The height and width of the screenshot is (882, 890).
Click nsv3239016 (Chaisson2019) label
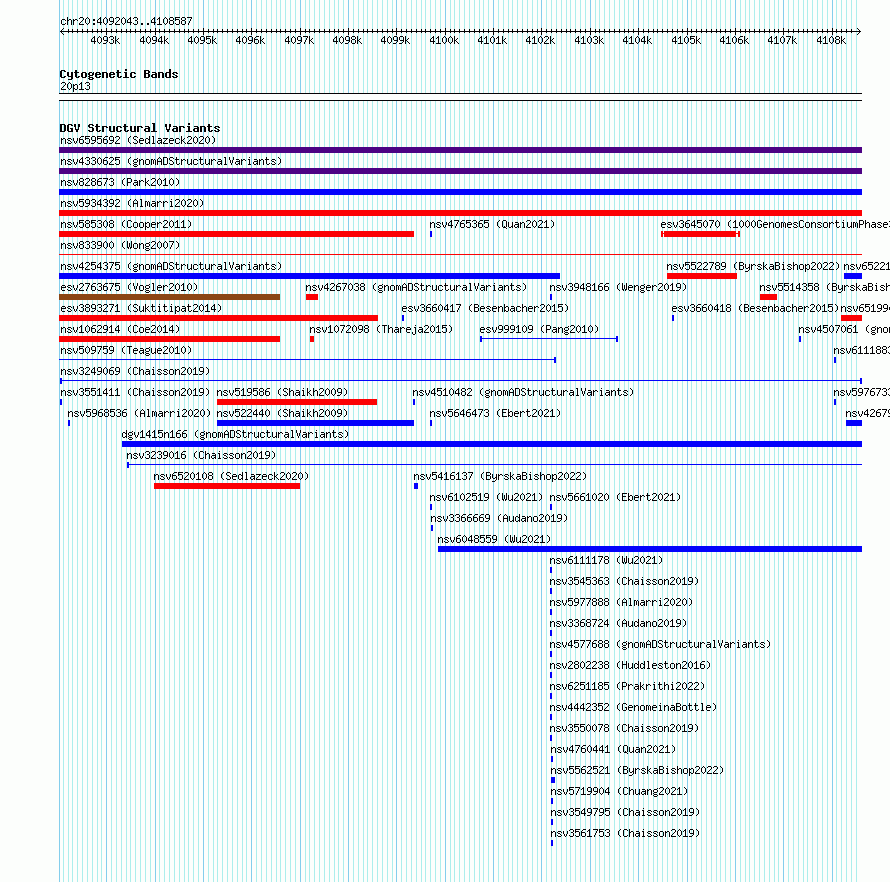point(201,455)
